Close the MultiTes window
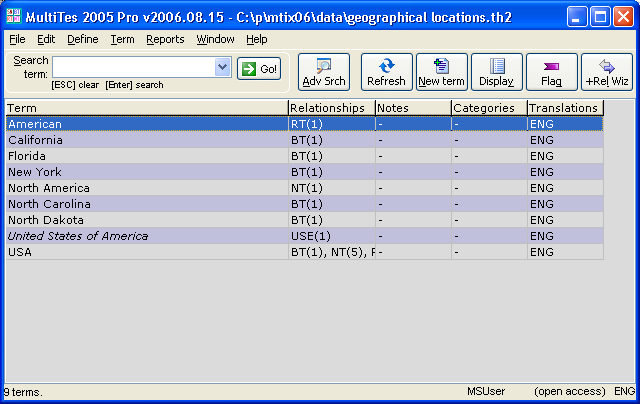Screen dimensions: 640x404 point(623,17)
